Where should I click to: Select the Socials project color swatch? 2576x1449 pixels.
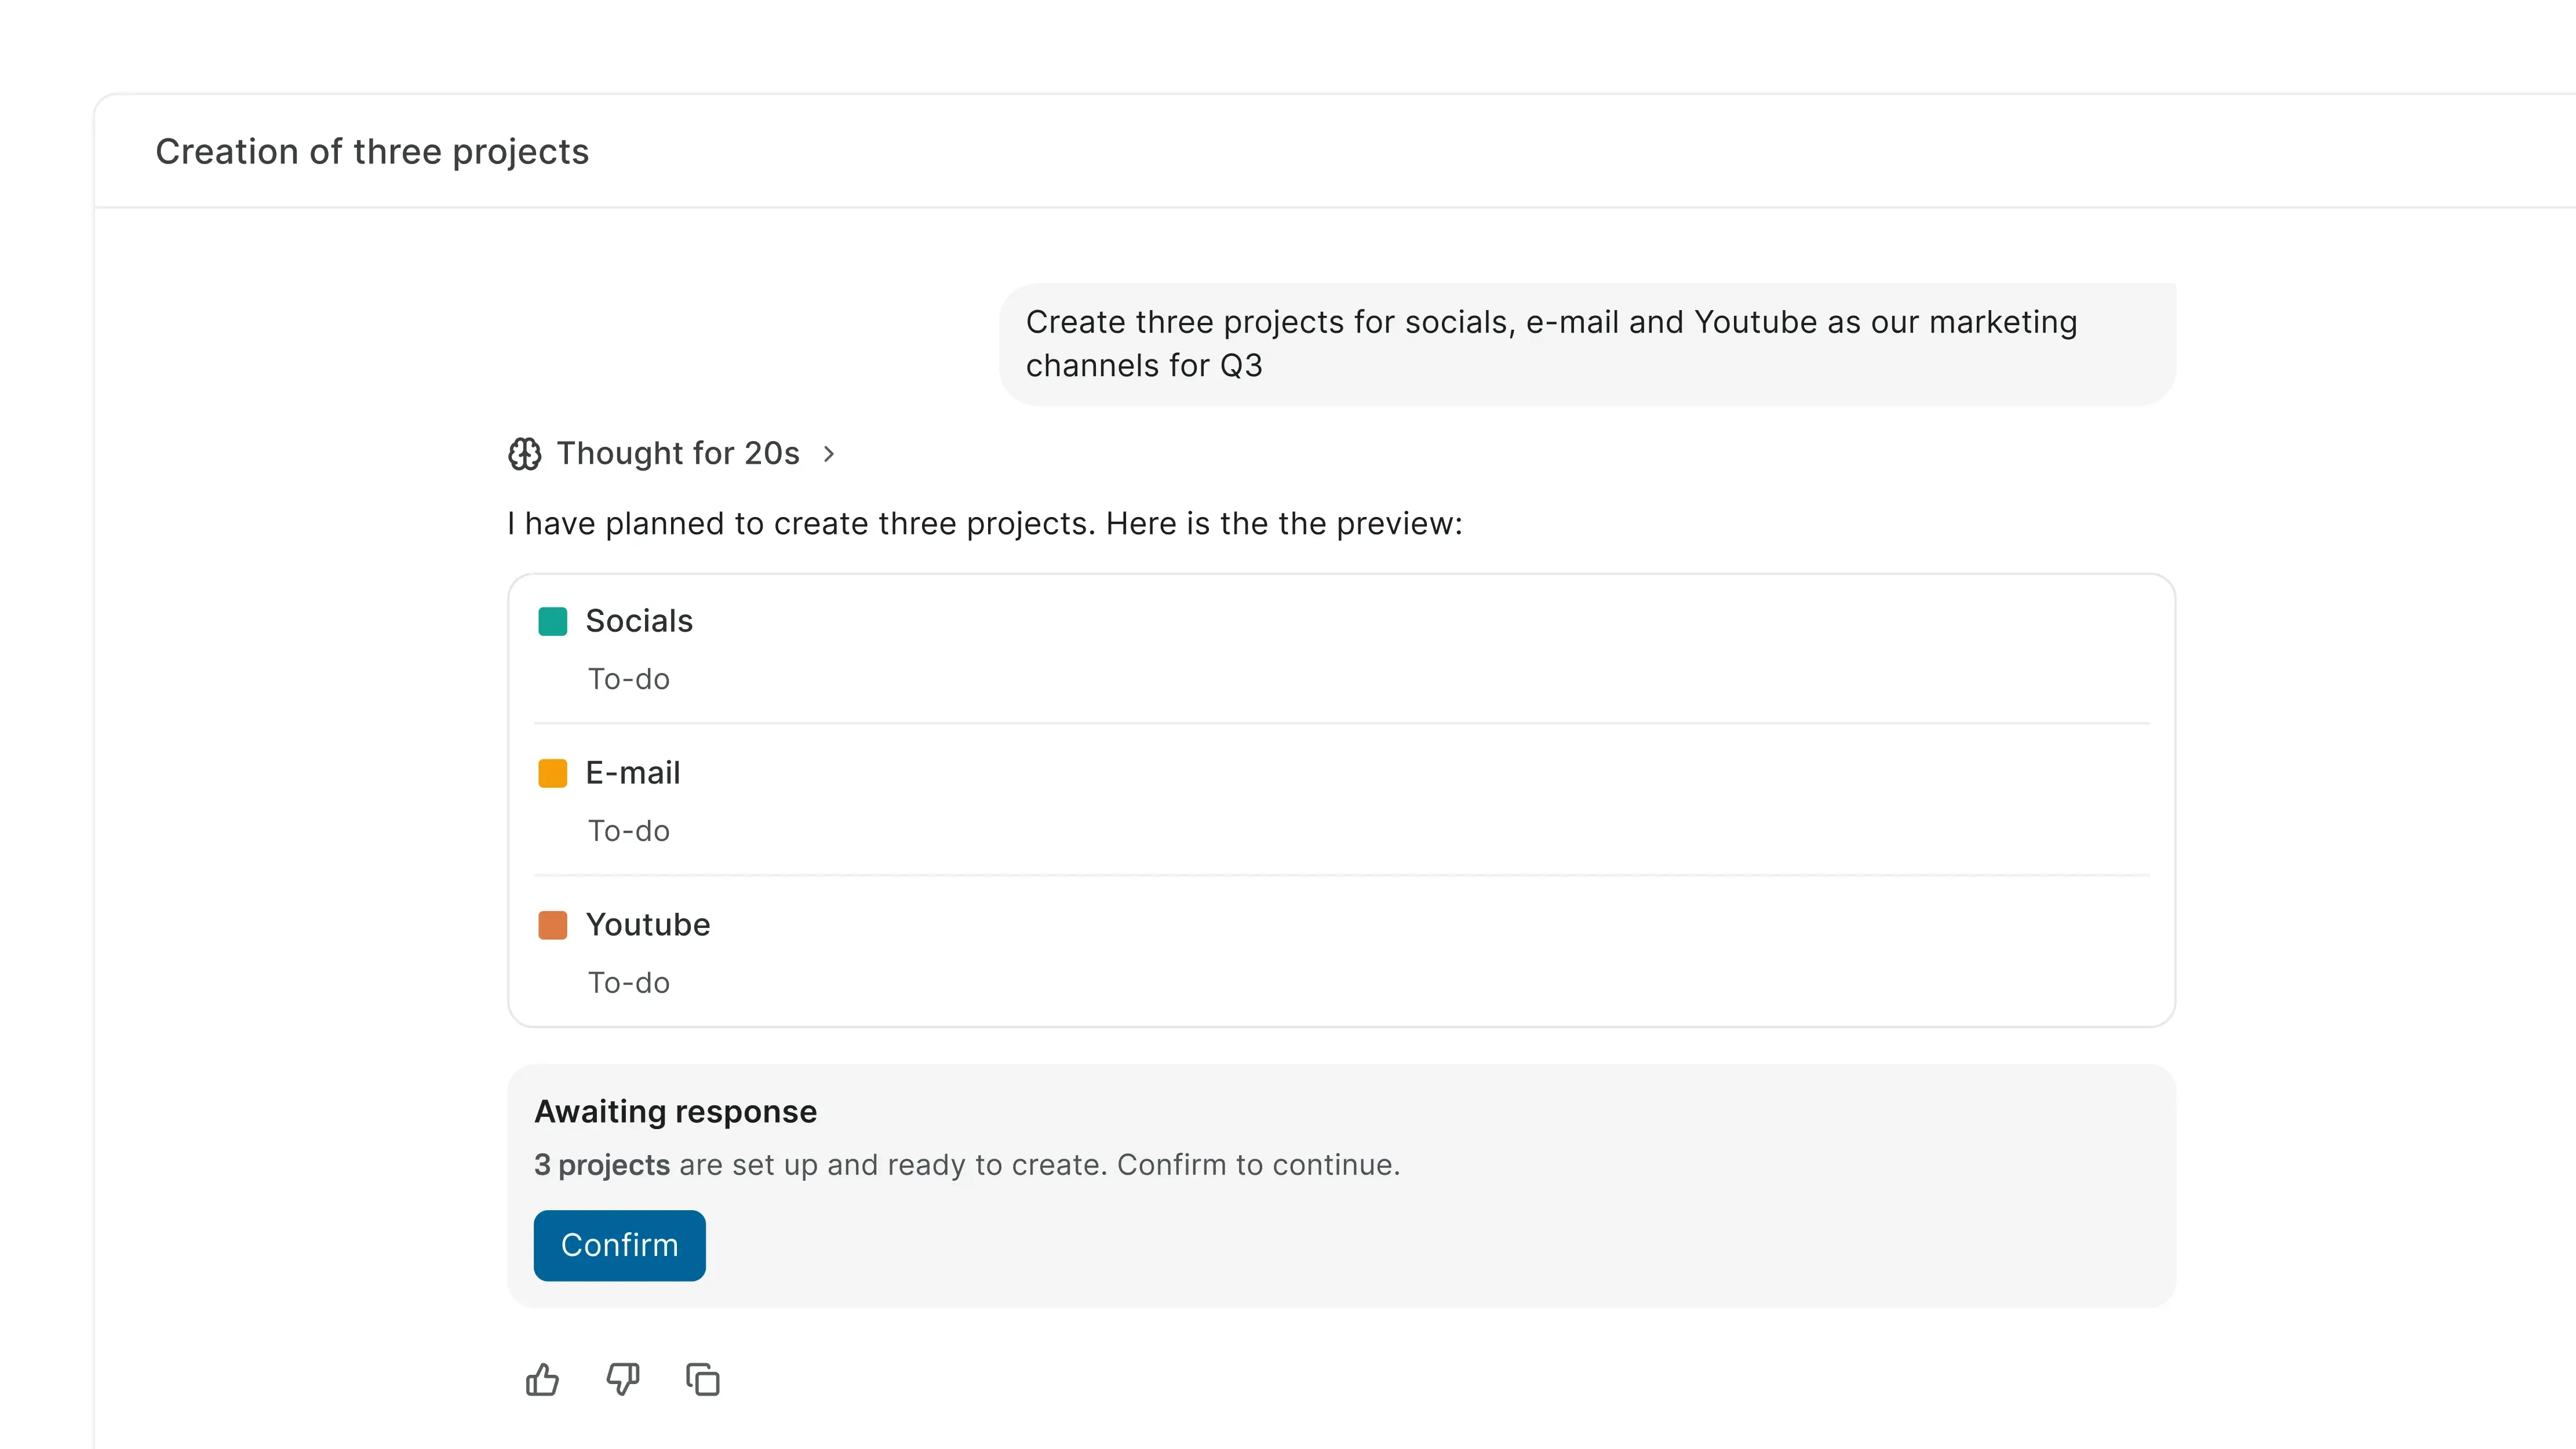[x=553, y=621]
